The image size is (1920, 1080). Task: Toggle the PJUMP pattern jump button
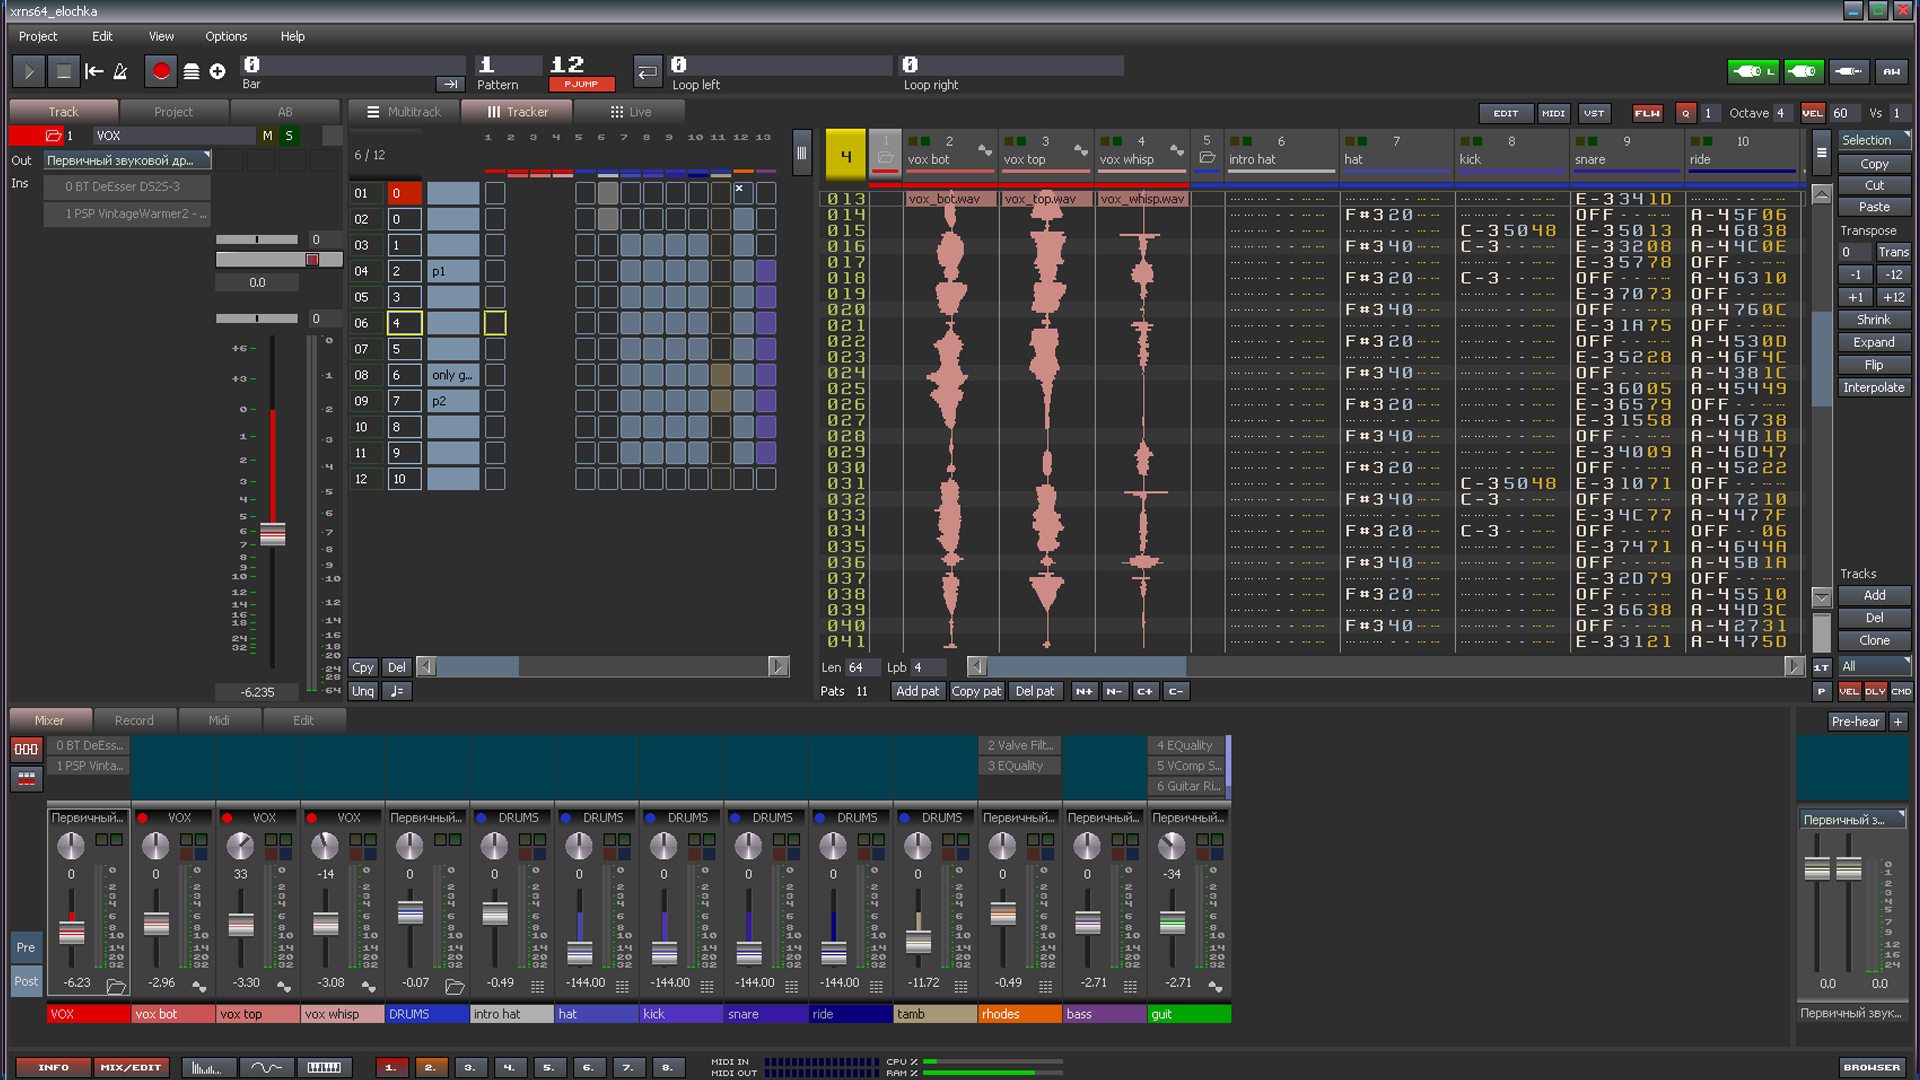(x=581, y=85)
